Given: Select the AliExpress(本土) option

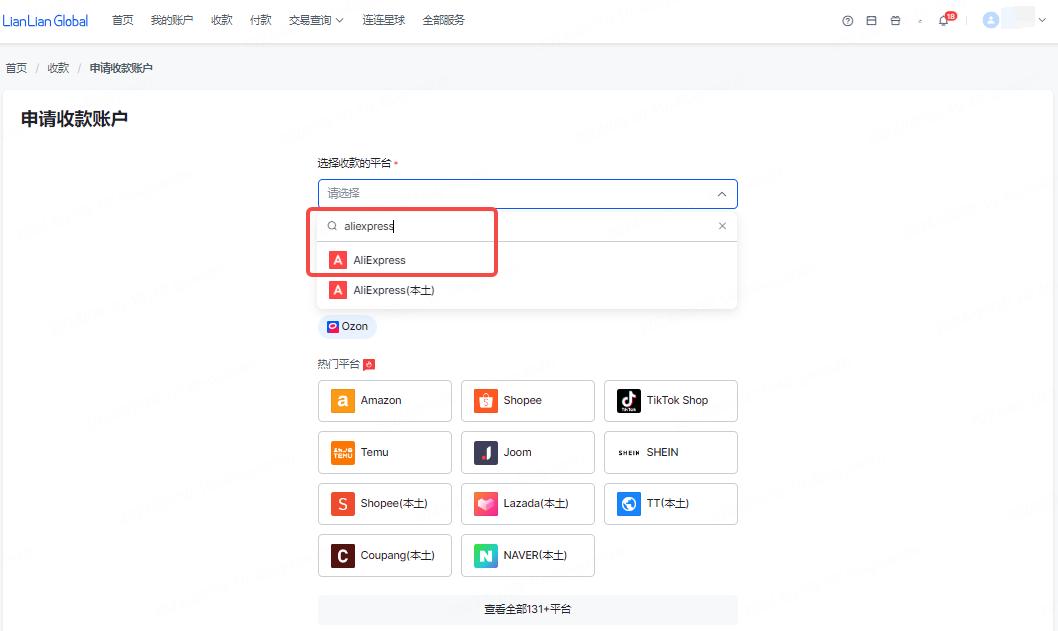Looking at the screenshot, I should click(x=527, y=290).
